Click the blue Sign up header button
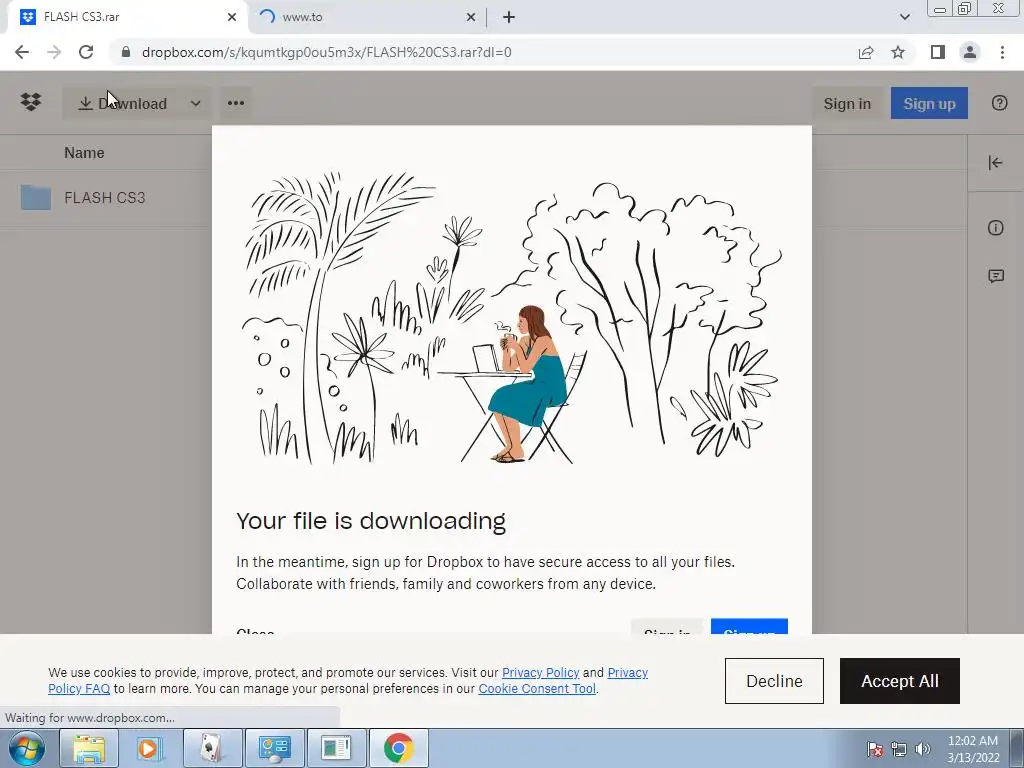The height and width of the screenshot is (768, 1024). pos(929,103)
